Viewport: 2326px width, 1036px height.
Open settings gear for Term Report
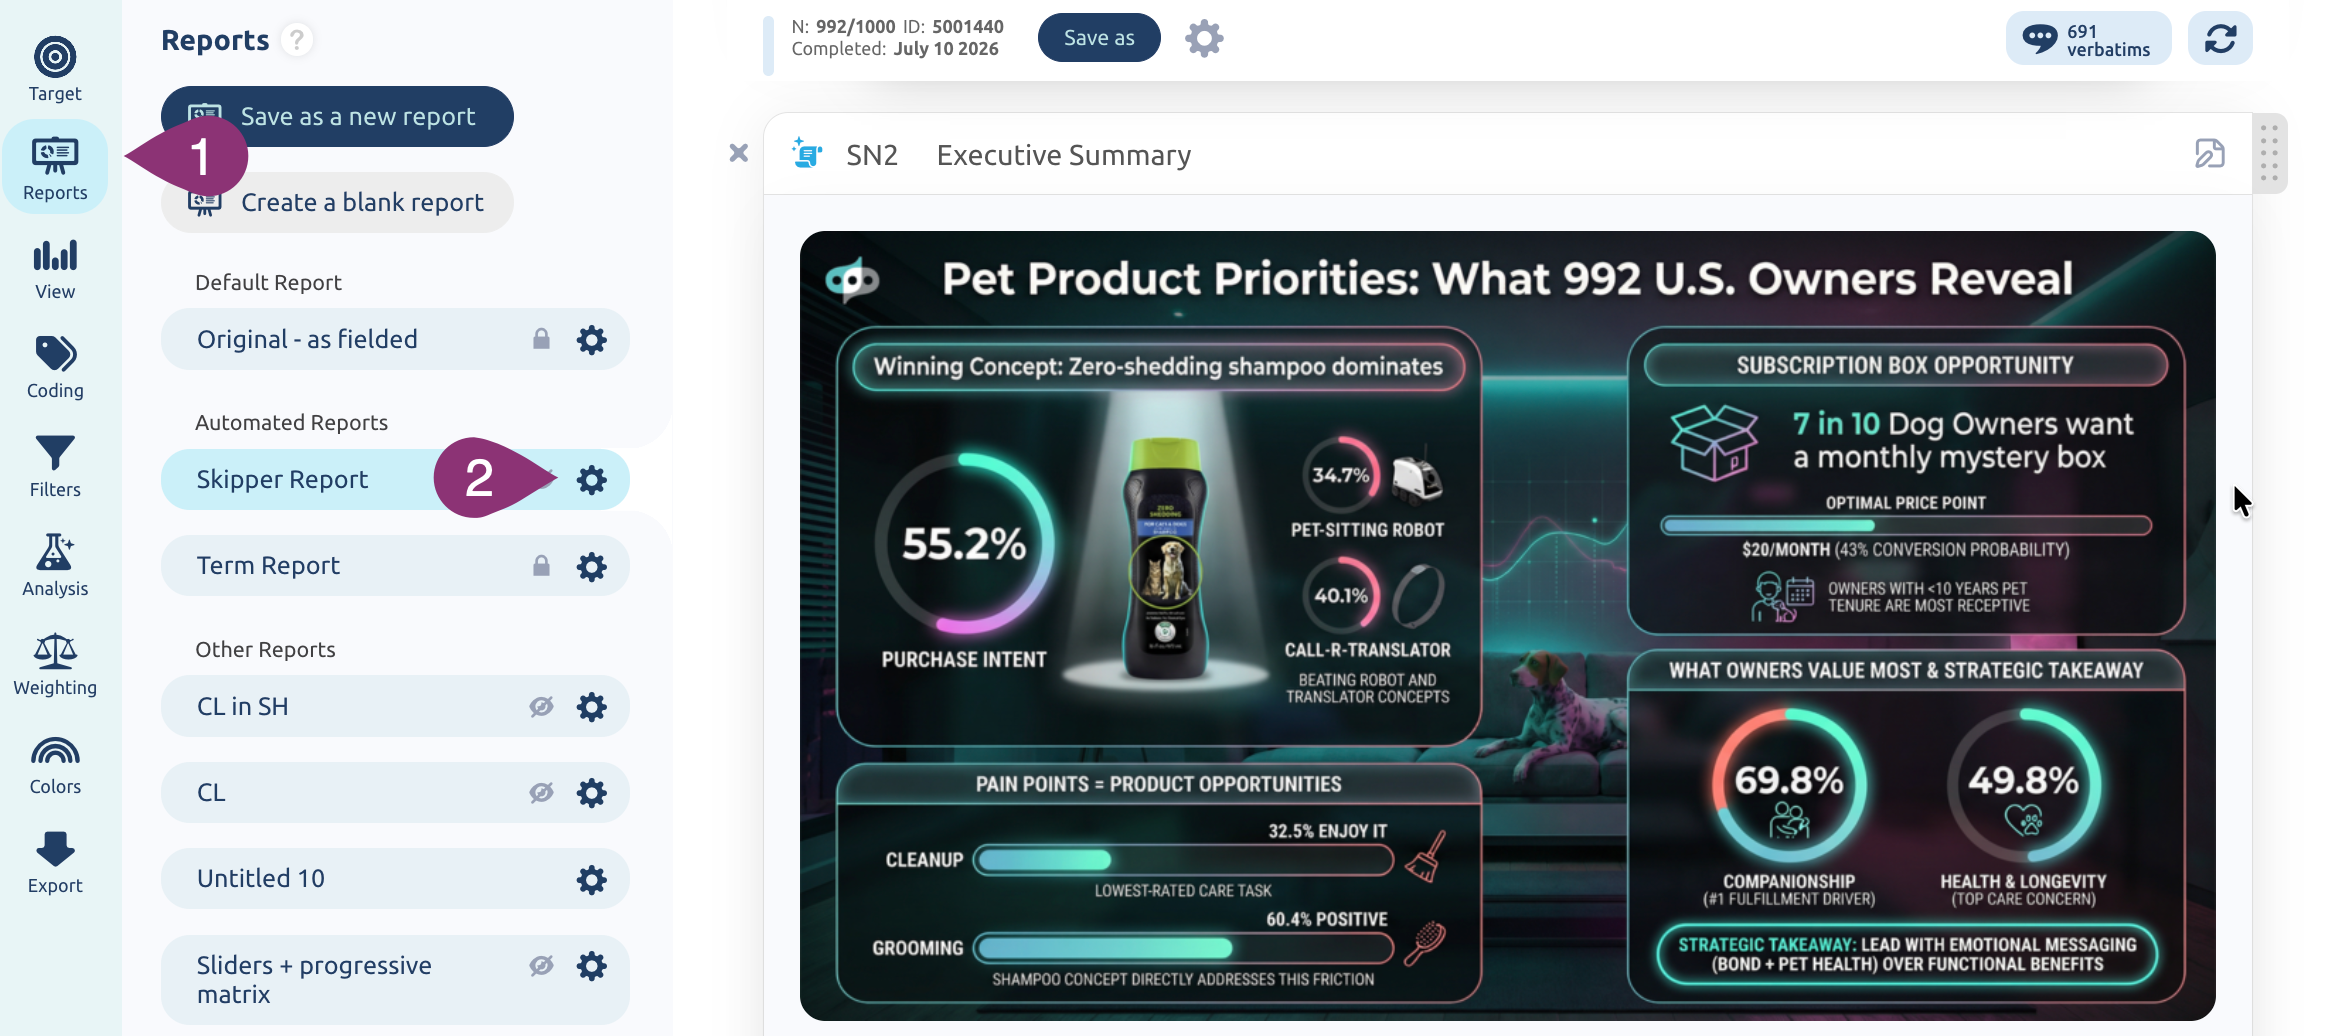click(592, 567)
